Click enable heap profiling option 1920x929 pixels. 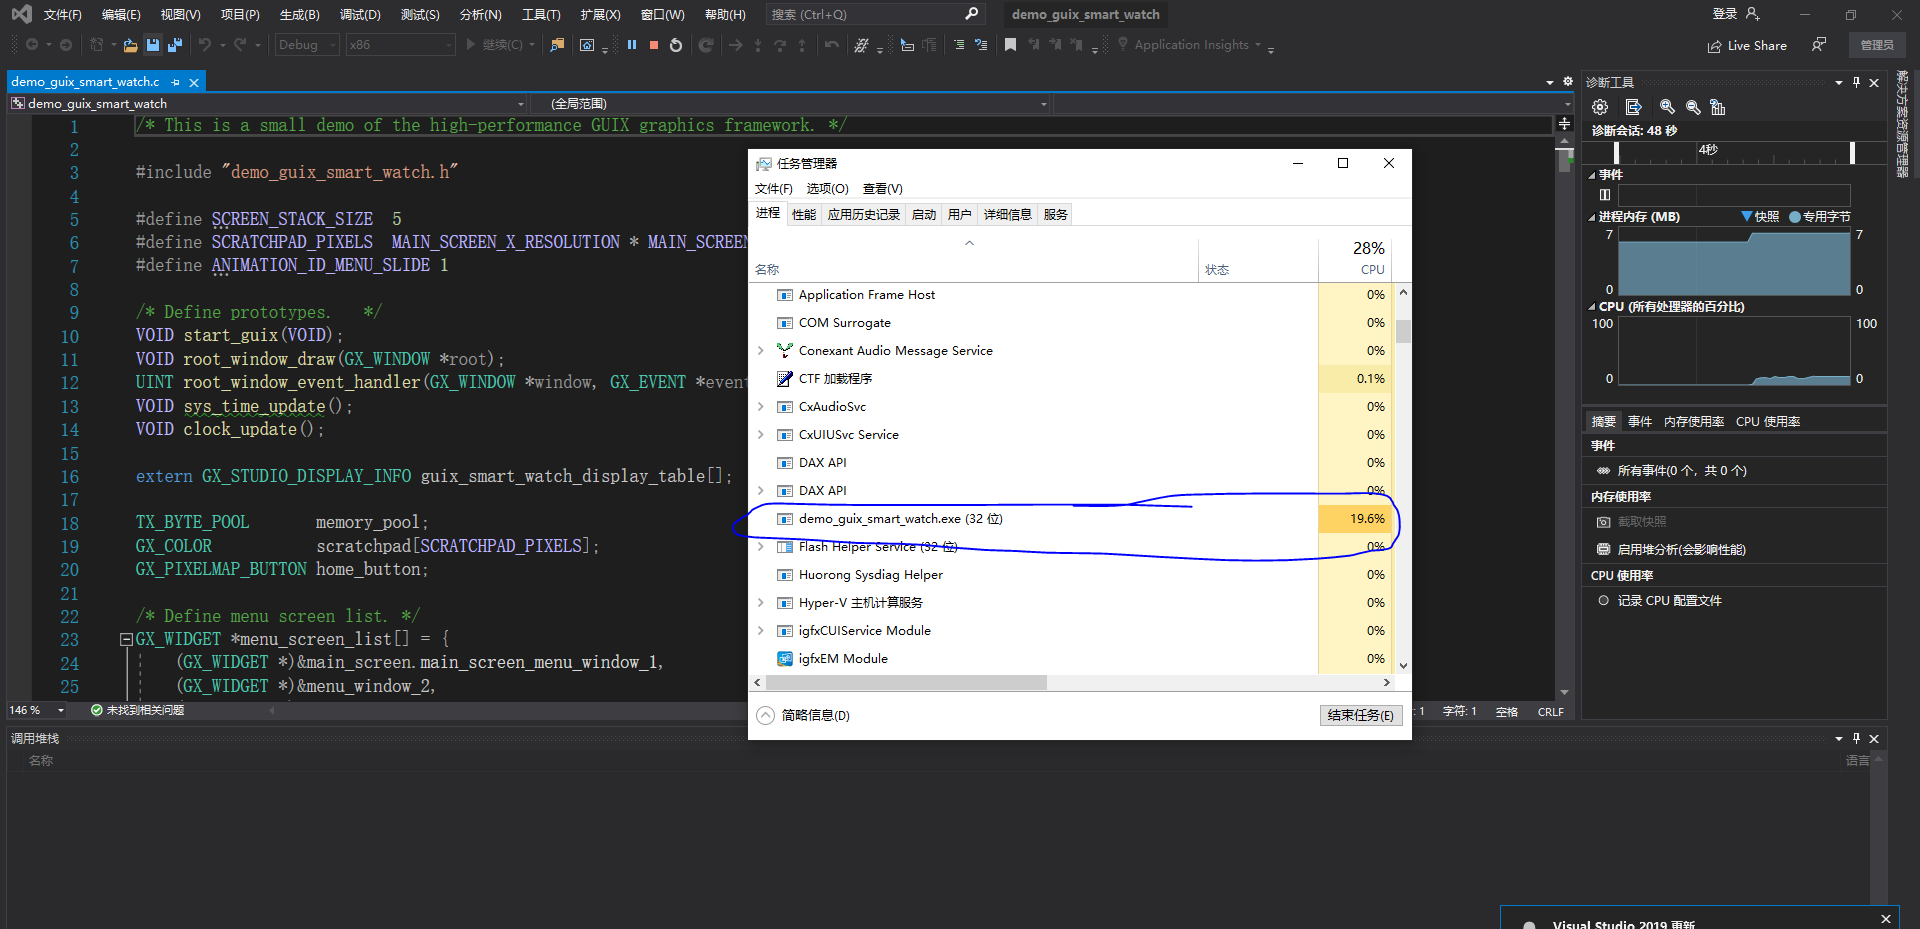1681,550
